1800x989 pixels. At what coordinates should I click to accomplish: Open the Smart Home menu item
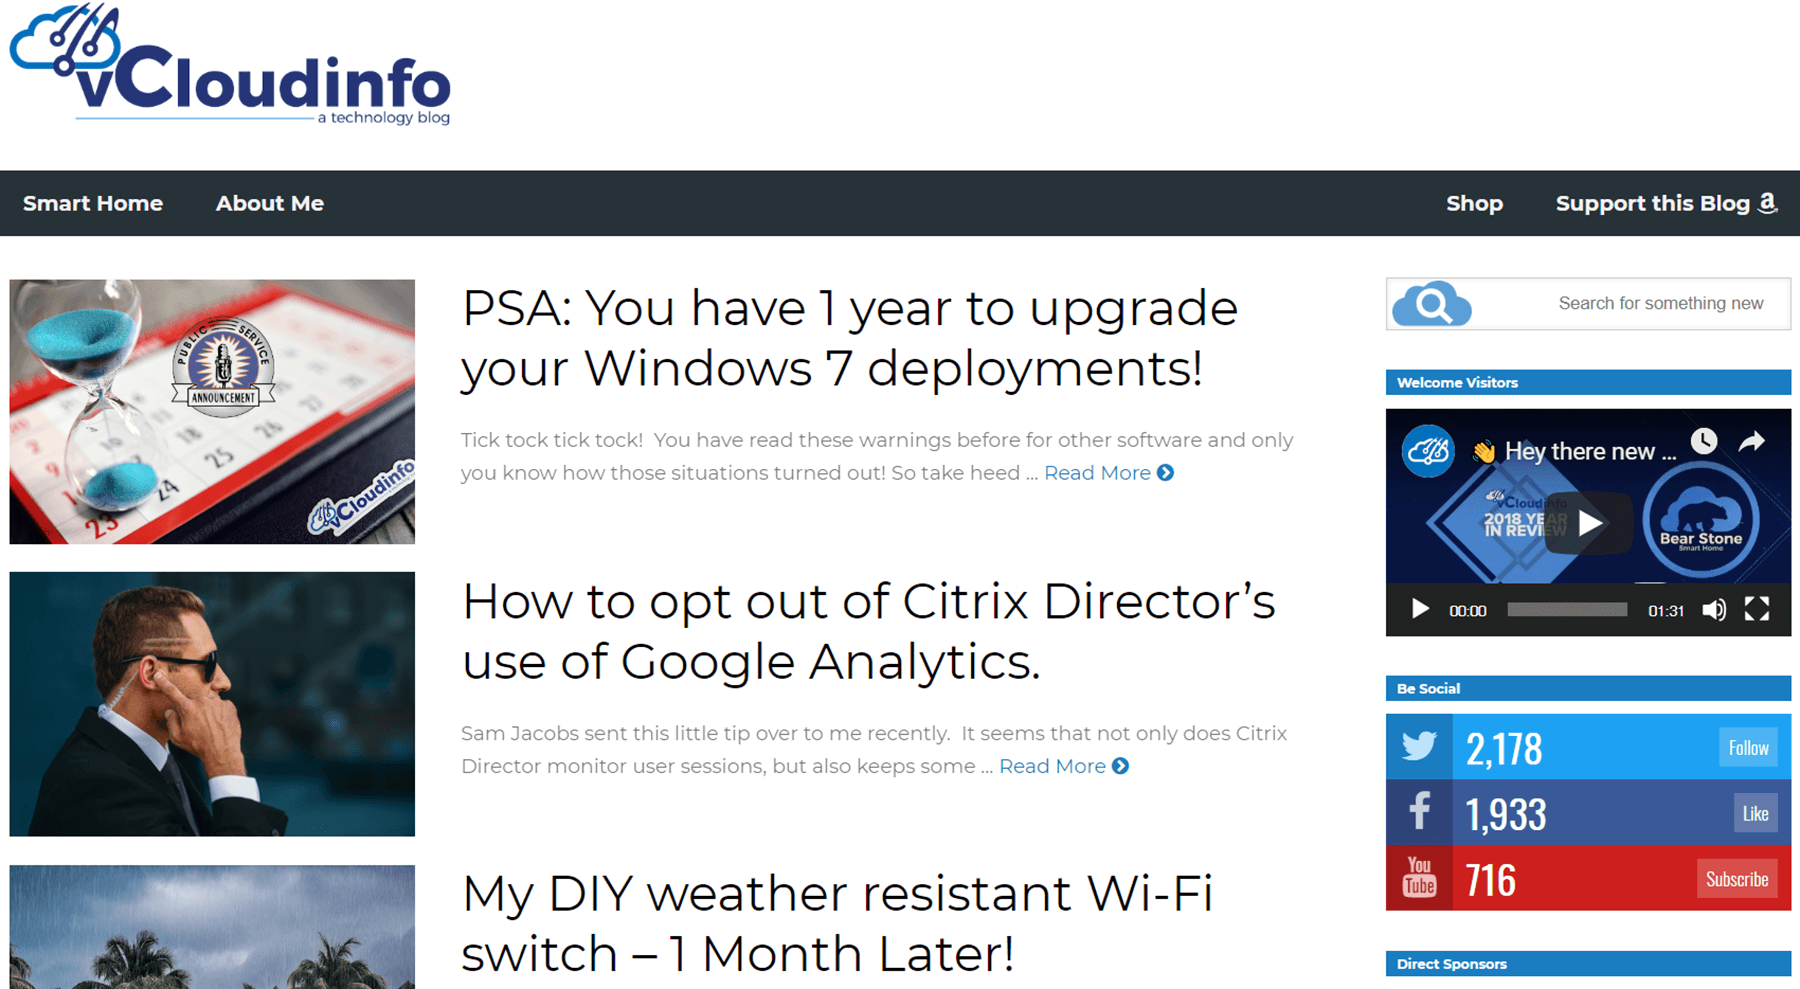coord(93,203)
